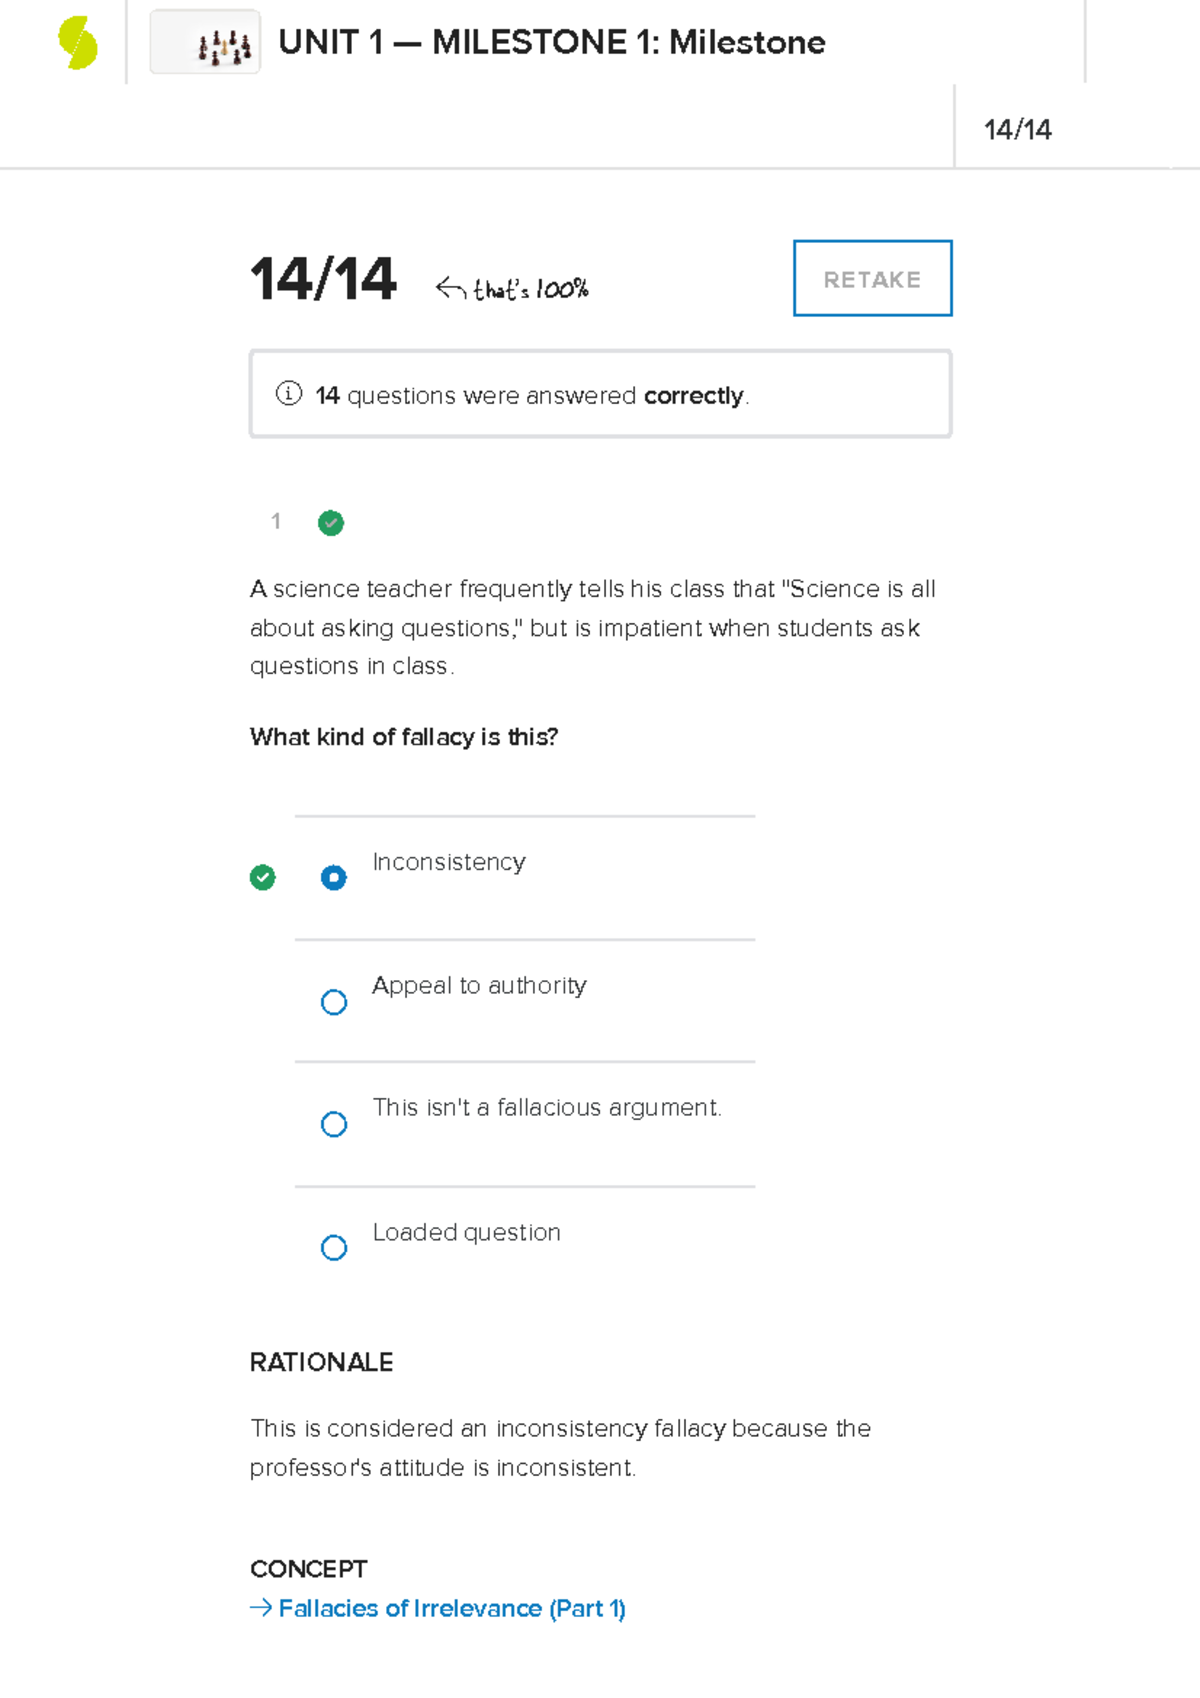
Task: Select the Appeal to authority radio button
Action: pos(334,1001)
